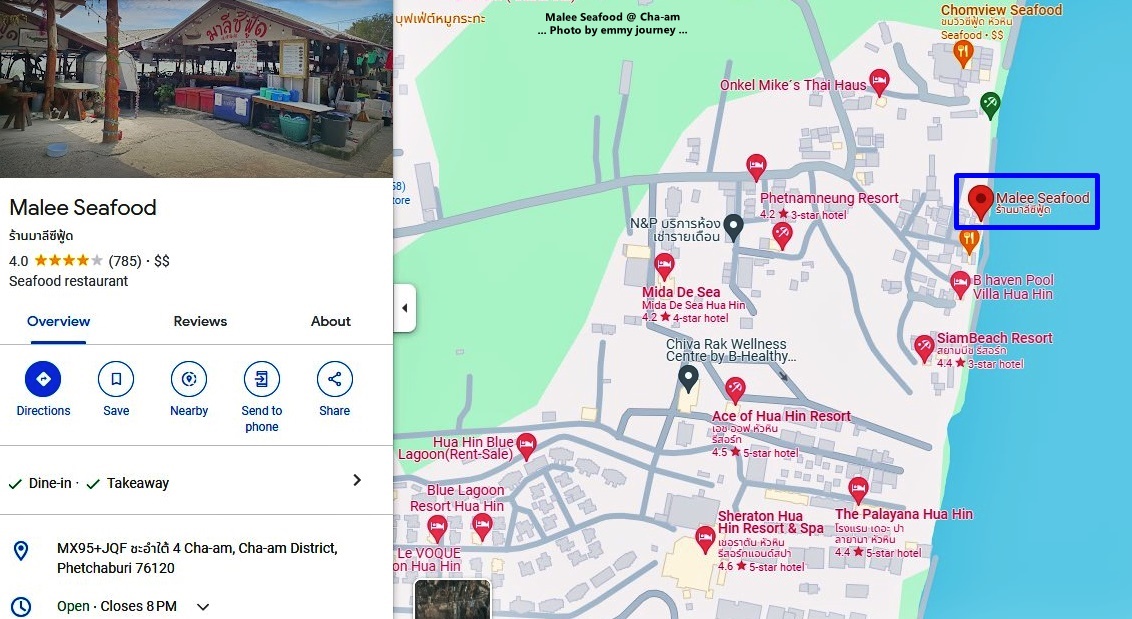Image resolution: width=1132 pixels, height=619 pixels.
Task: Open the About tab
Action: pyautogui.click(x=331, y=321)
